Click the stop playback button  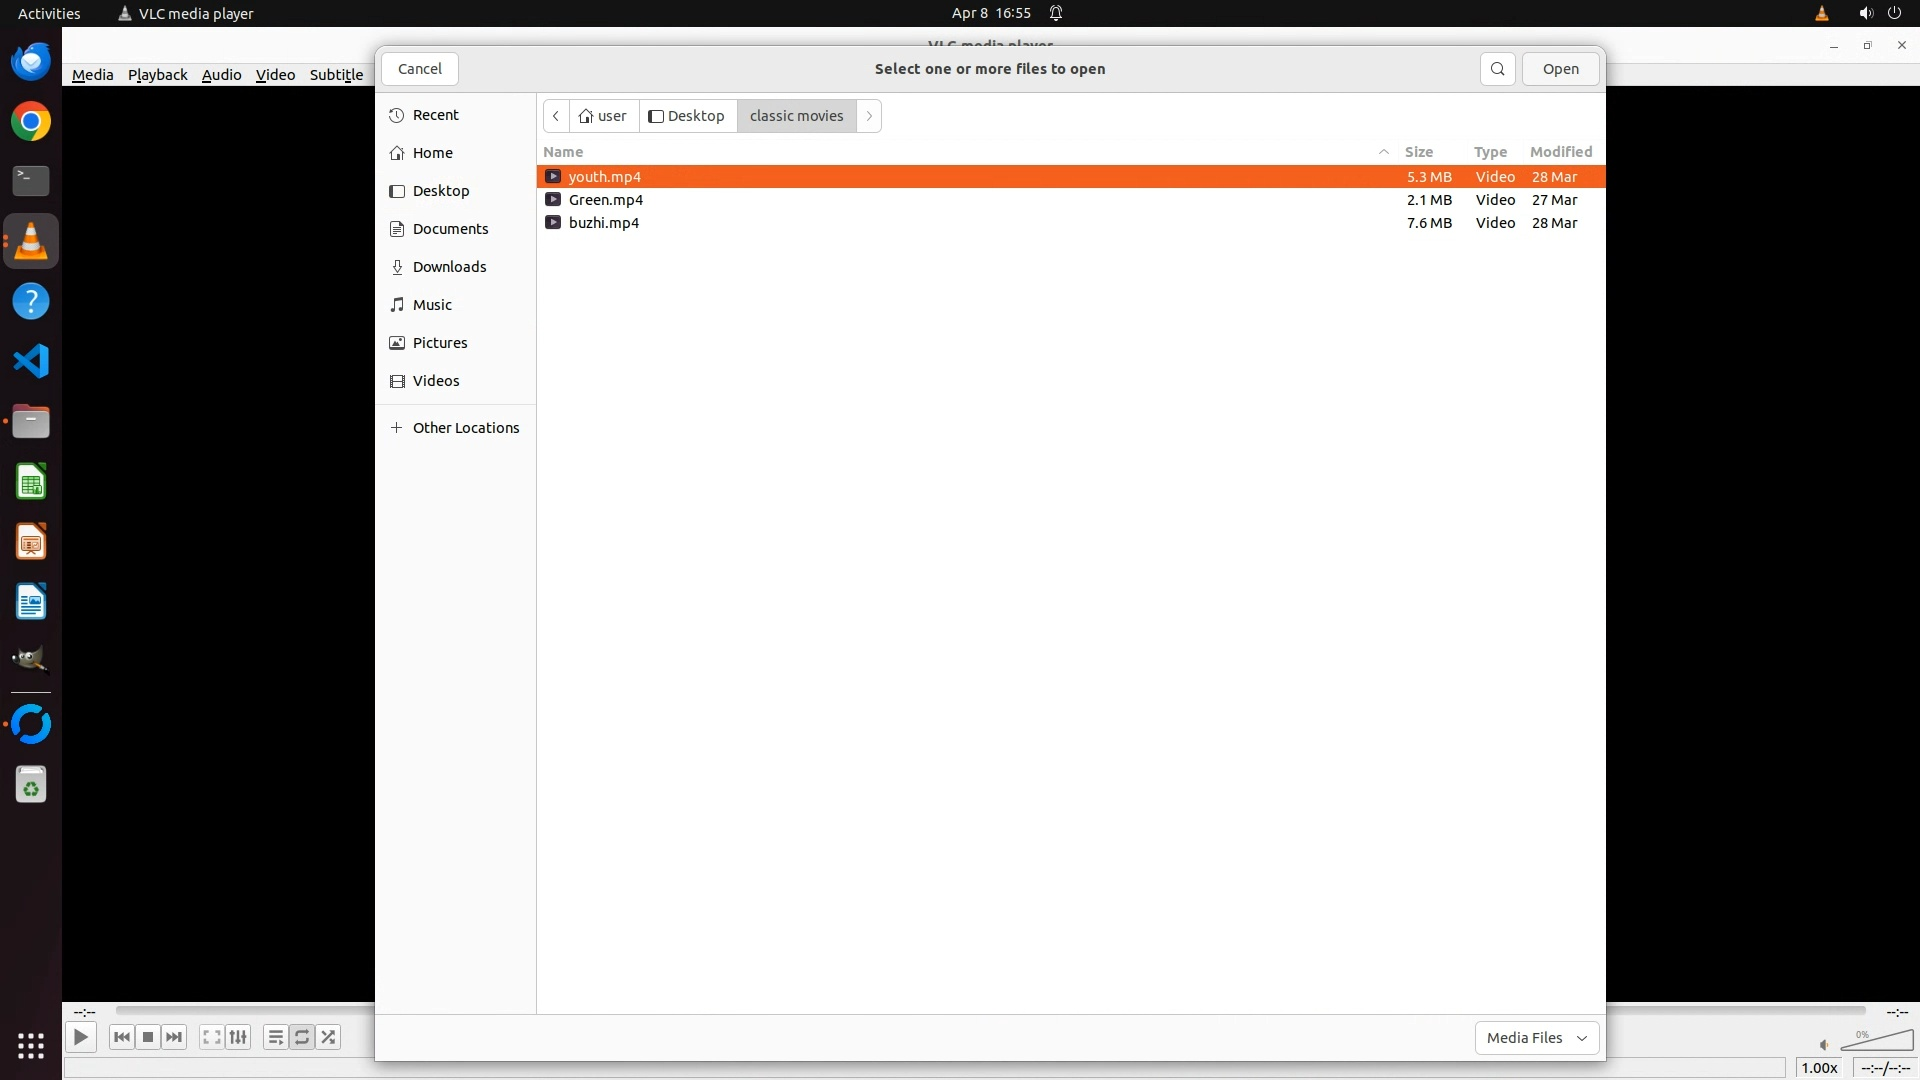pos(148,1037)
